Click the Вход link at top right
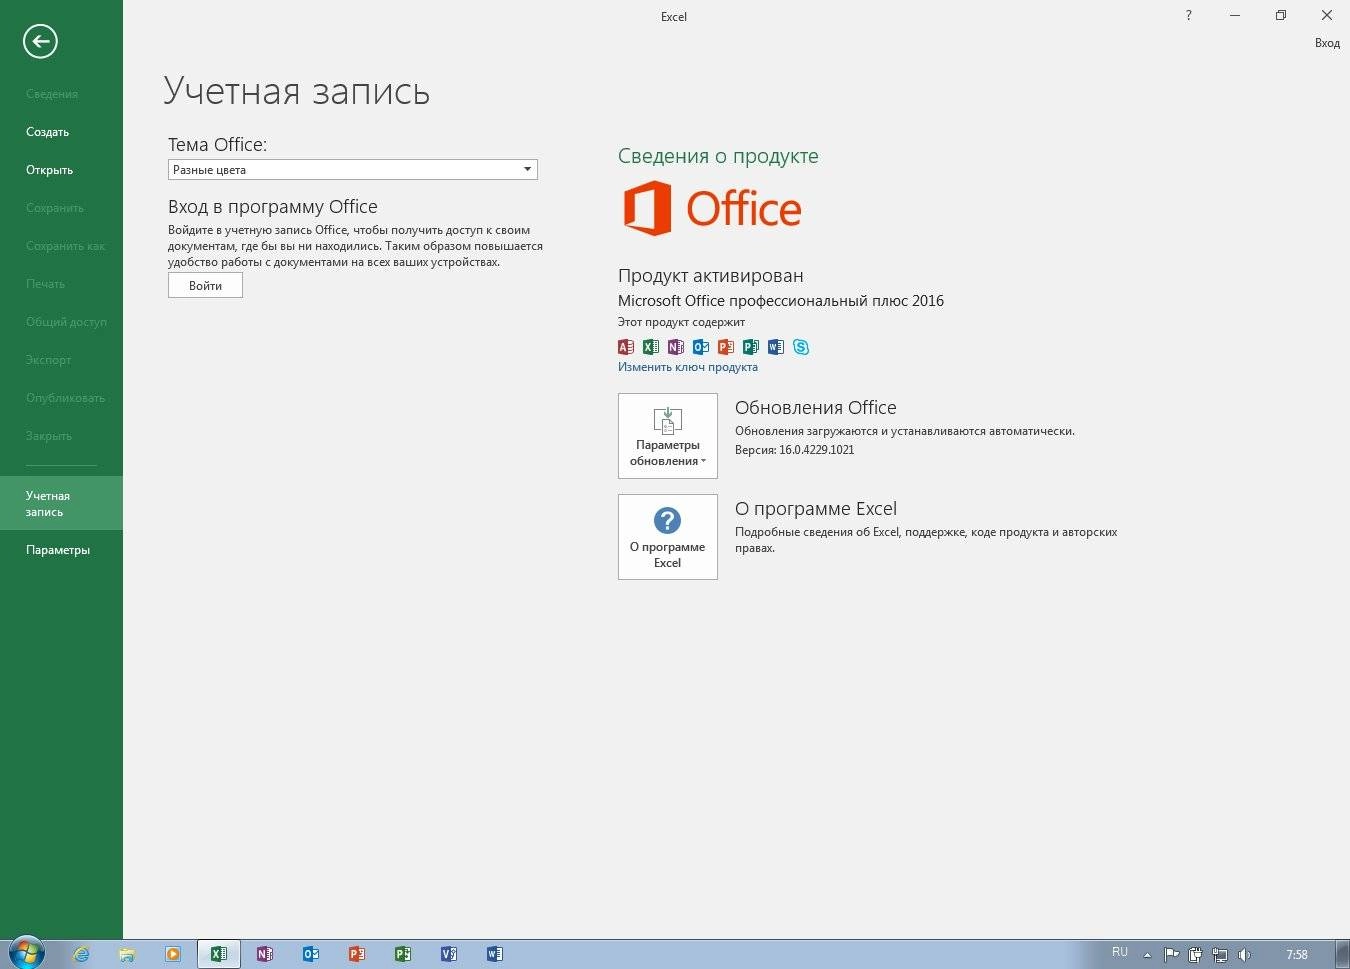Image resolution: width=1350 pixels, height=969 pixels. [x=1327, y=43]
